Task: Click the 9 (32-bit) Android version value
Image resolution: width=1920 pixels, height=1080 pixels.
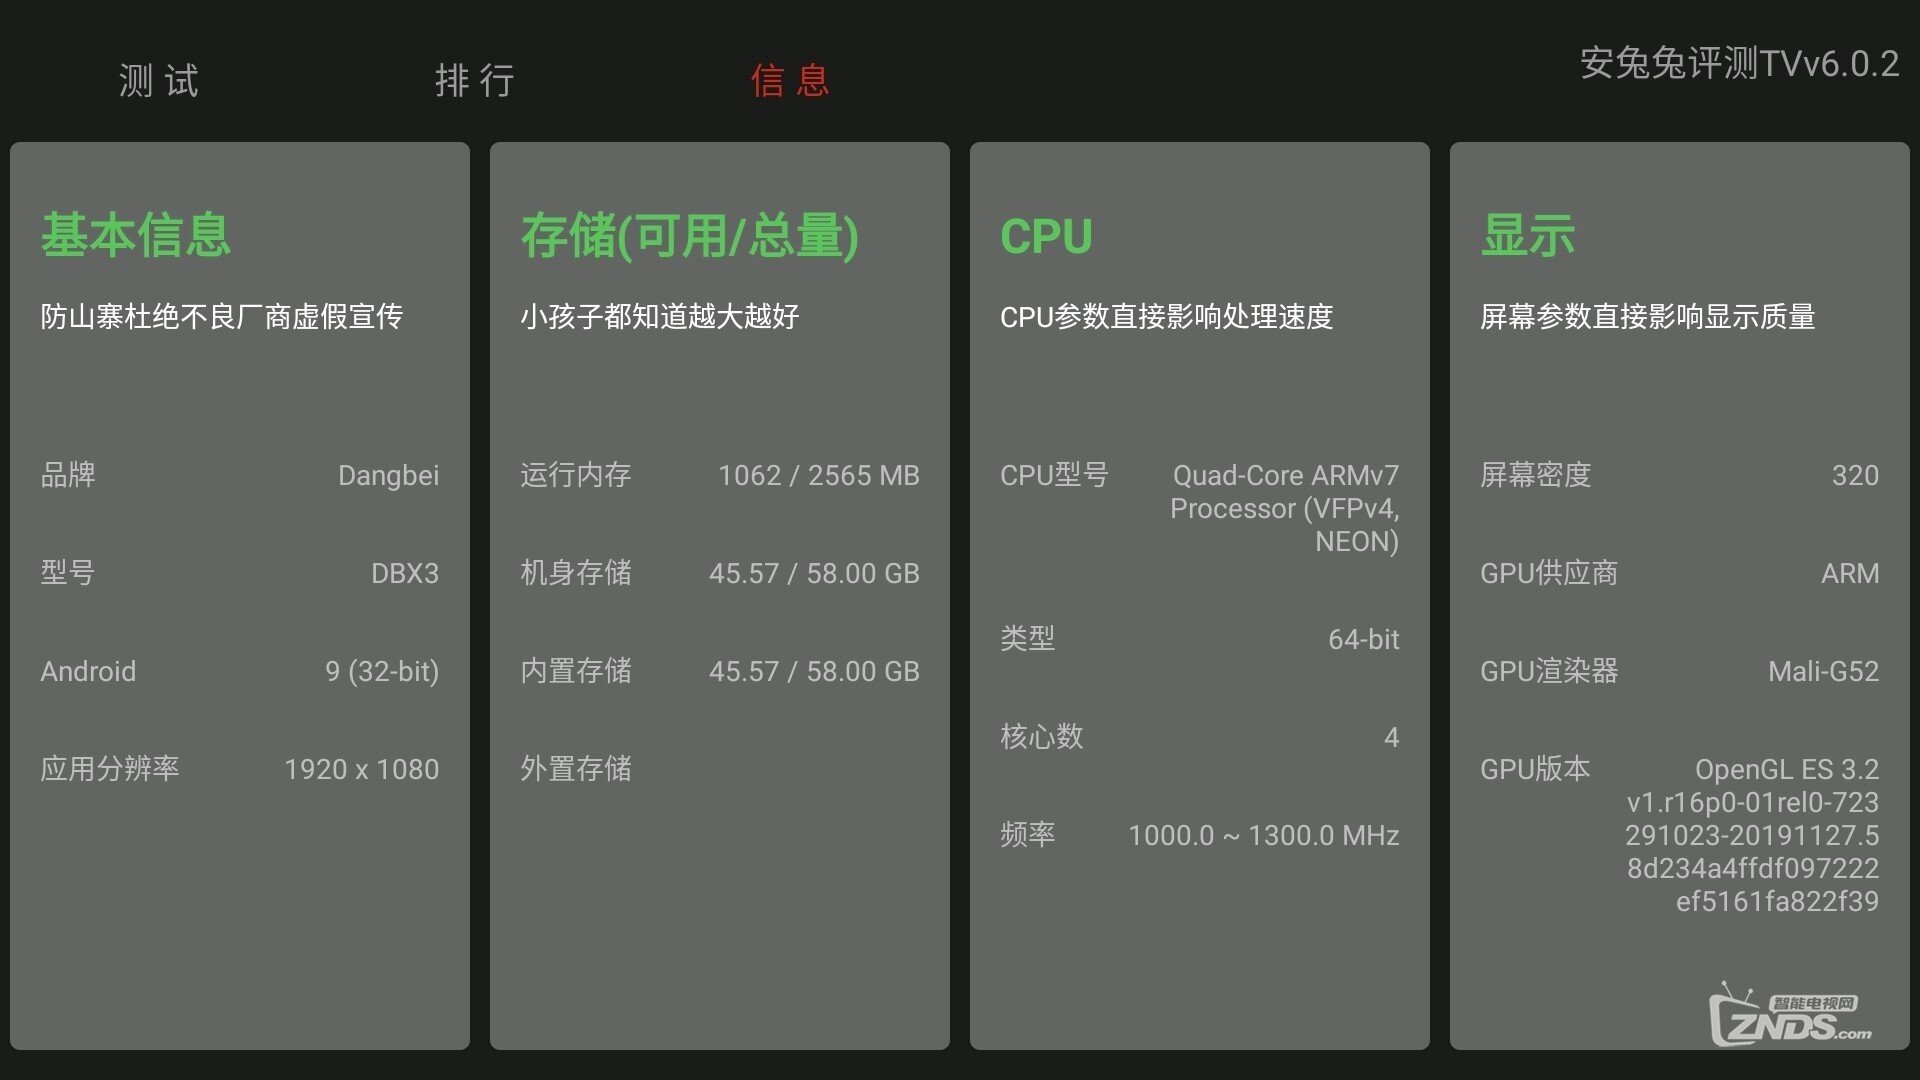Action: [x=382, y=672]
